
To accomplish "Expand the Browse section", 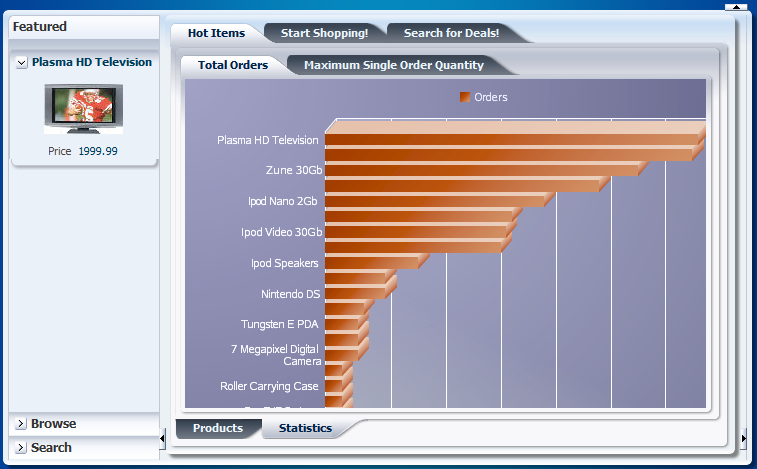I will [x=20, y=424].
